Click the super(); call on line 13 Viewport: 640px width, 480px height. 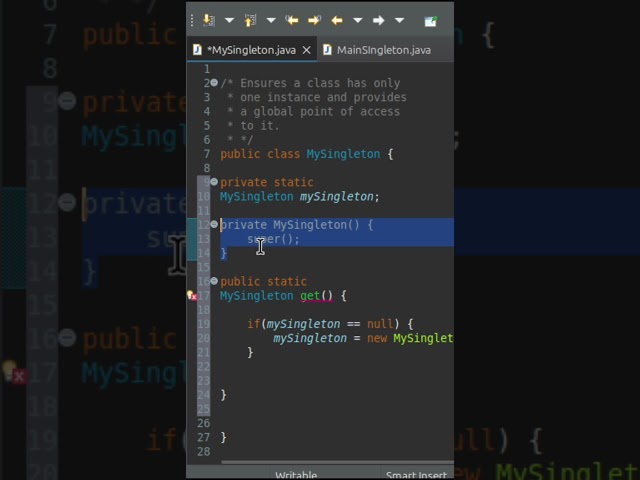coord(273,239)
